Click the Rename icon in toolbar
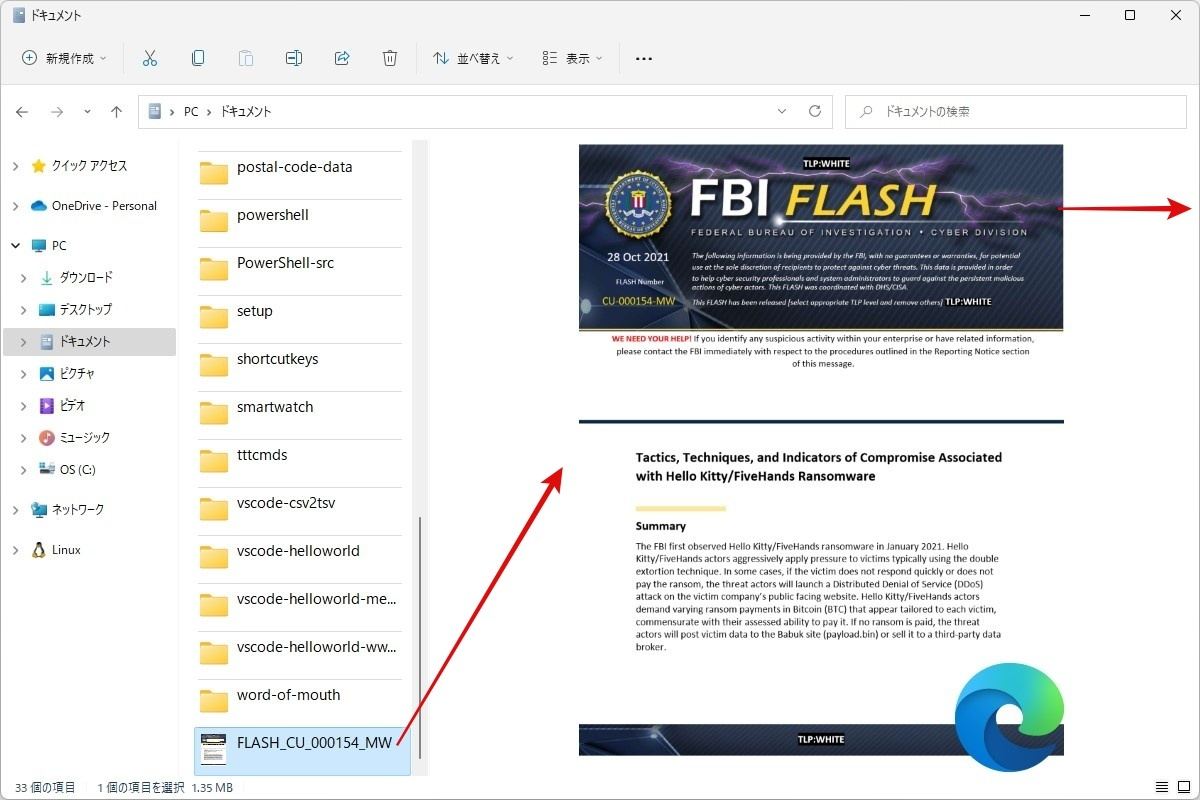Viewport: 1200px width, 800px height. tap(294, 58)
